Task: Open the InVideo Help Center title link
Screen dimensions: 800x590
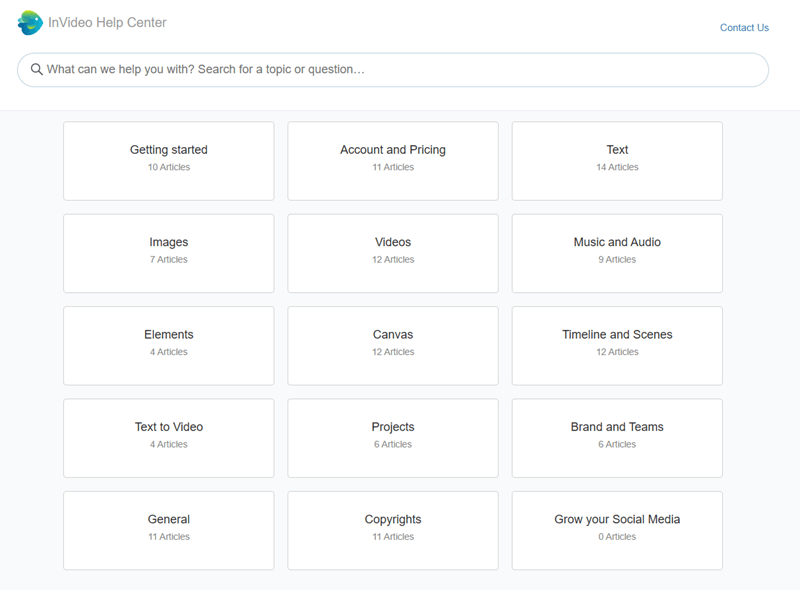Action: [x=107, y=22]
